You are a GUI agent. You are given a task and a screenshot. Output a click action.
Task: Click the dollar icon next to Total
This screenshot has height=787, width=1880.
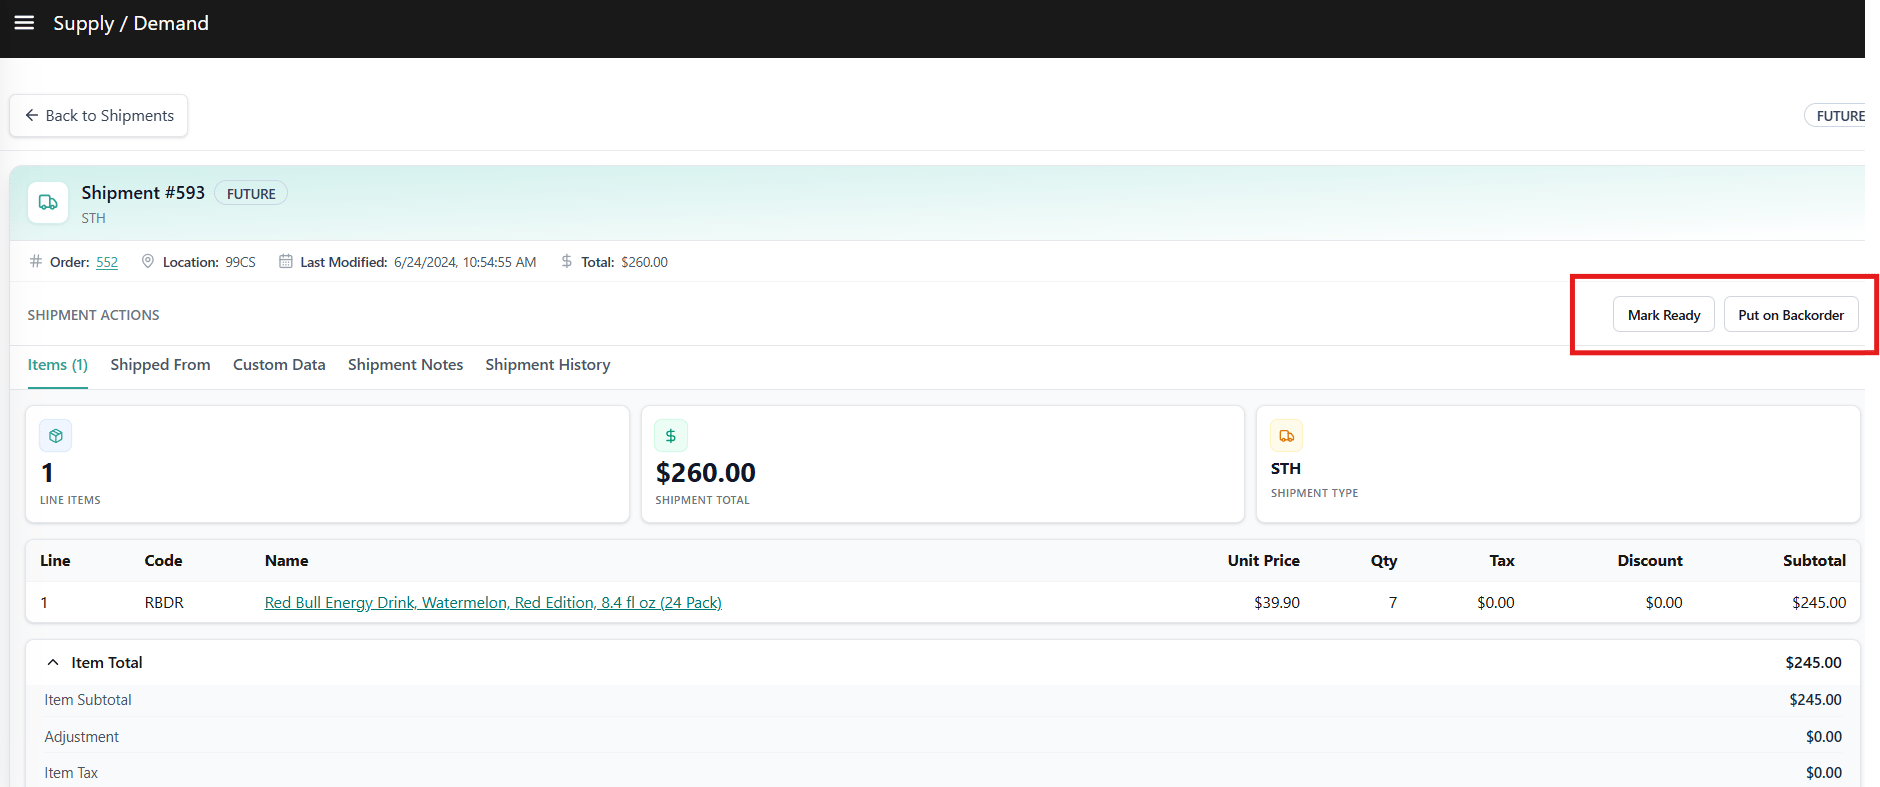[567, 261]
